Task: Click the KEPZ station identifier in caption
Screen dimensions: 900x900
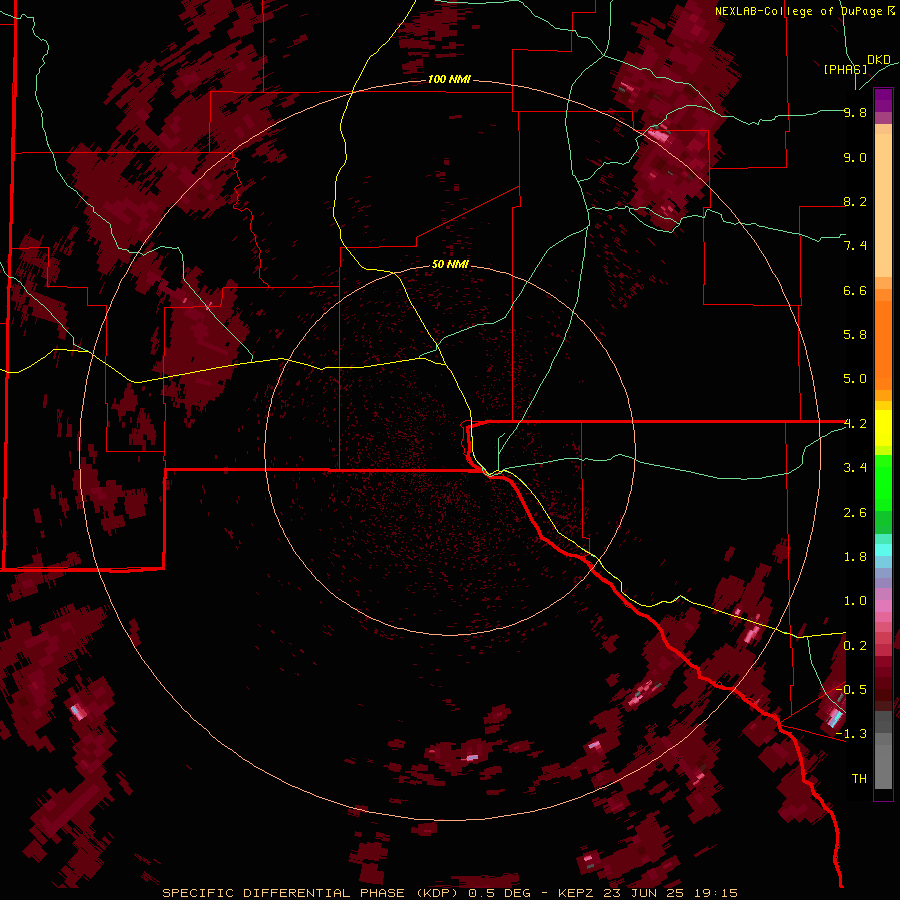Action: [x=576, y=893]
